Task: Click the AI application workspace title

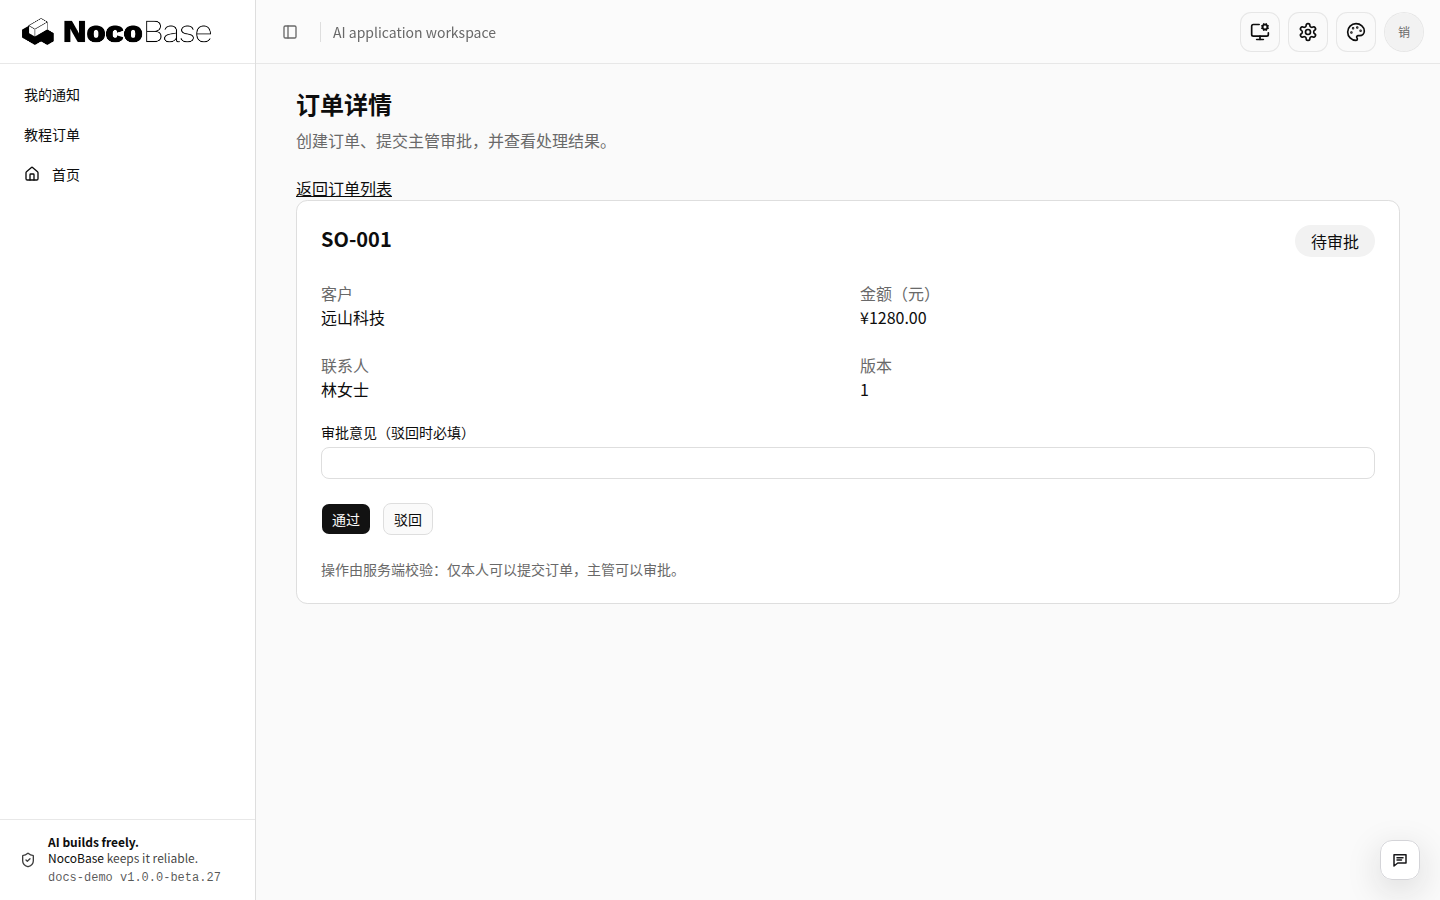Action: (x=414, y=33)
